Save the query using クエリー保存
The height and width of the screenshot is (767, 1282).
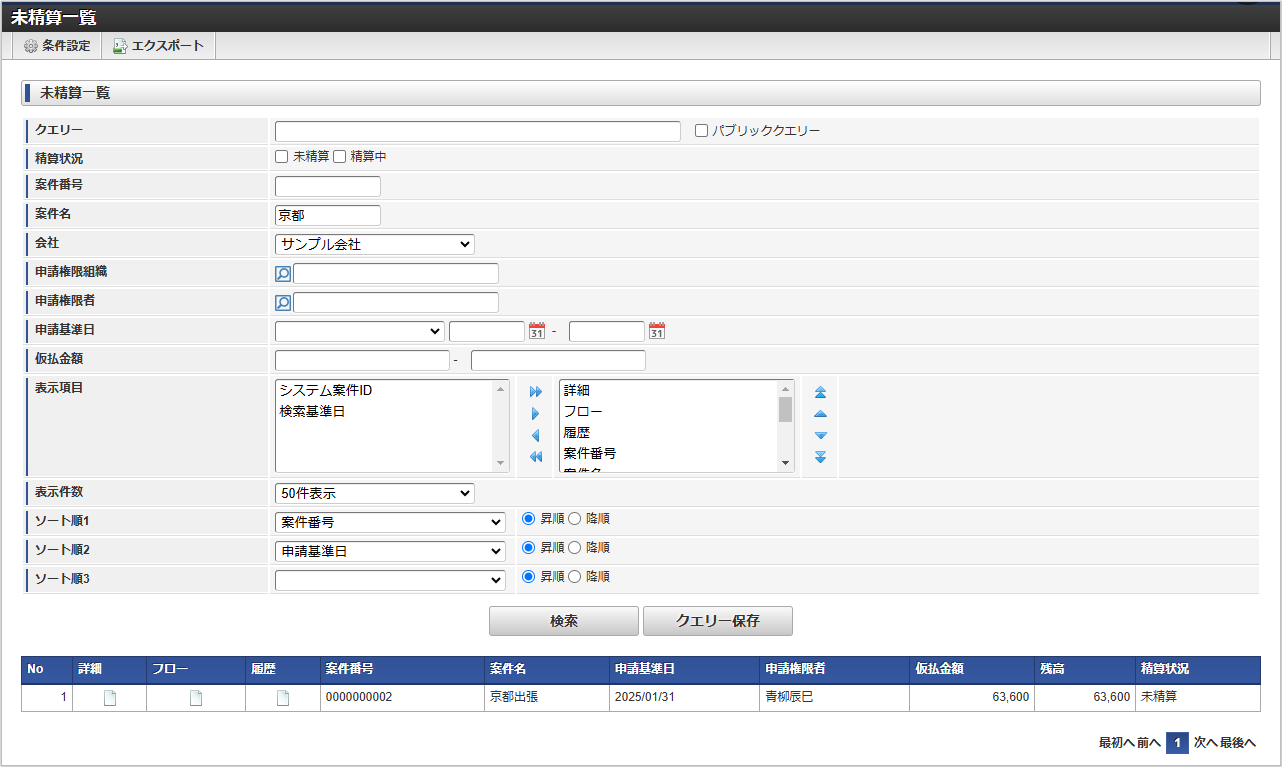[x=720, y=620]
